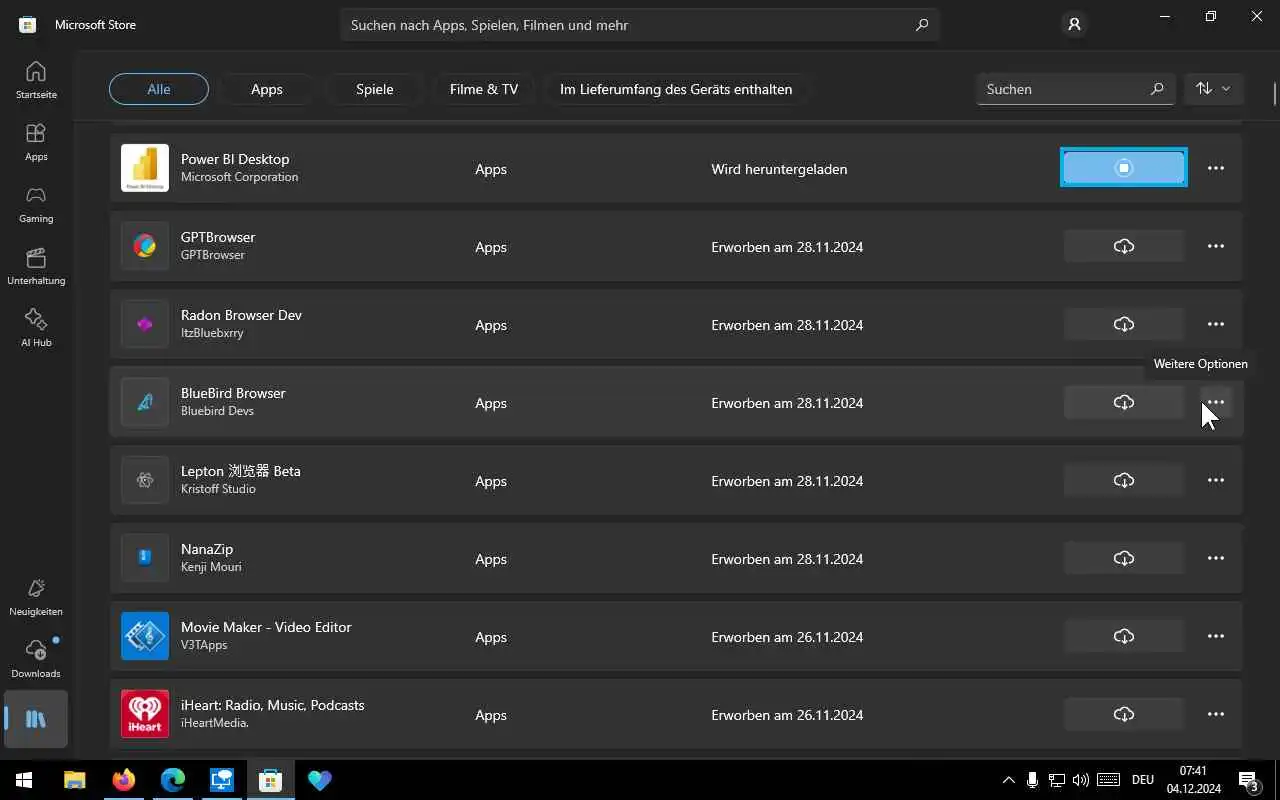The width and height of the screenshot is (1280, 800).
Task: Open NanaZip title
Action: 207,549
